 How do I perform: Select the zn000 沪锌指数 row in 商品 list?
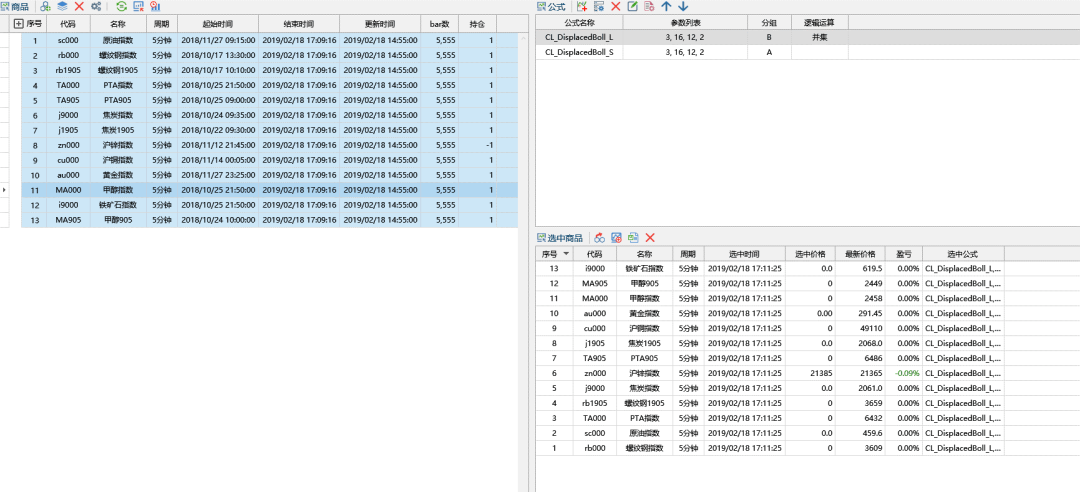(x=269, y=145)
